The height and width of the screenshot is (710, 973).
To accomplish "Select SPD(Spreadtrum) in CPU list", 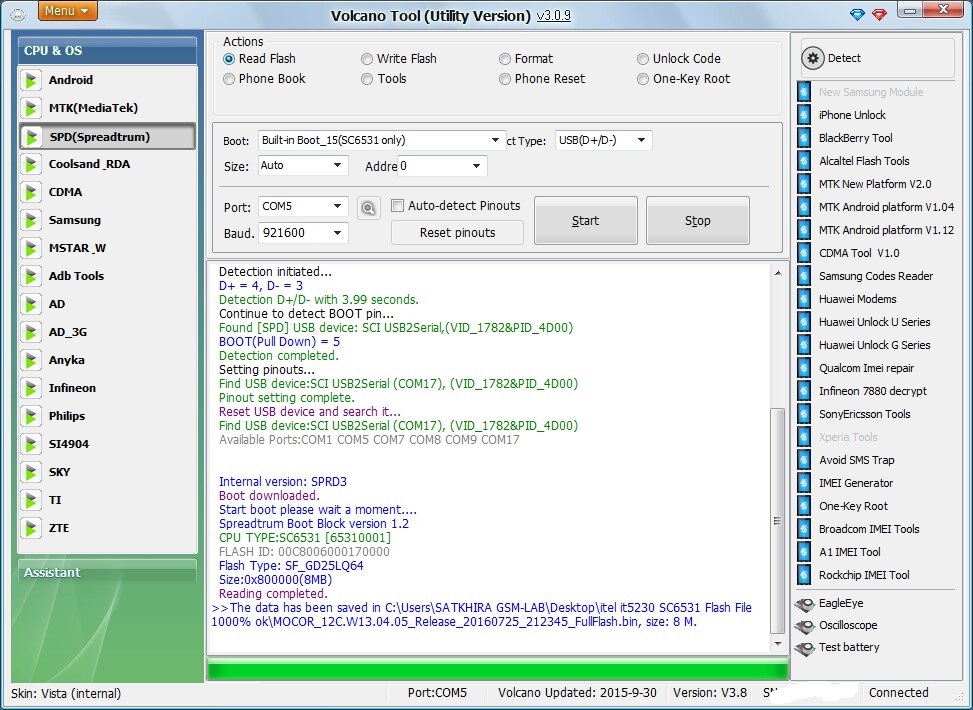I will [107, 137].
